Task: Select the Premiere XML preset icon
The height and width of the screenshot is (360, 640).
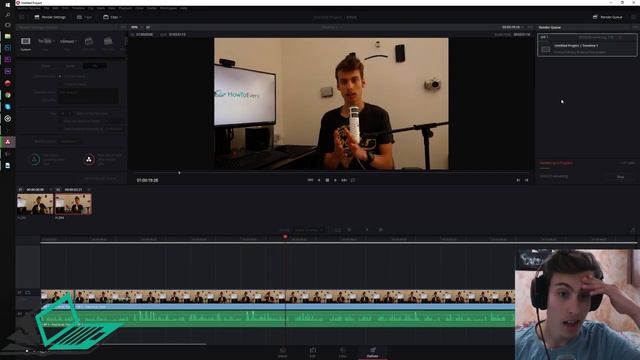Action: [x=108, y=43]
